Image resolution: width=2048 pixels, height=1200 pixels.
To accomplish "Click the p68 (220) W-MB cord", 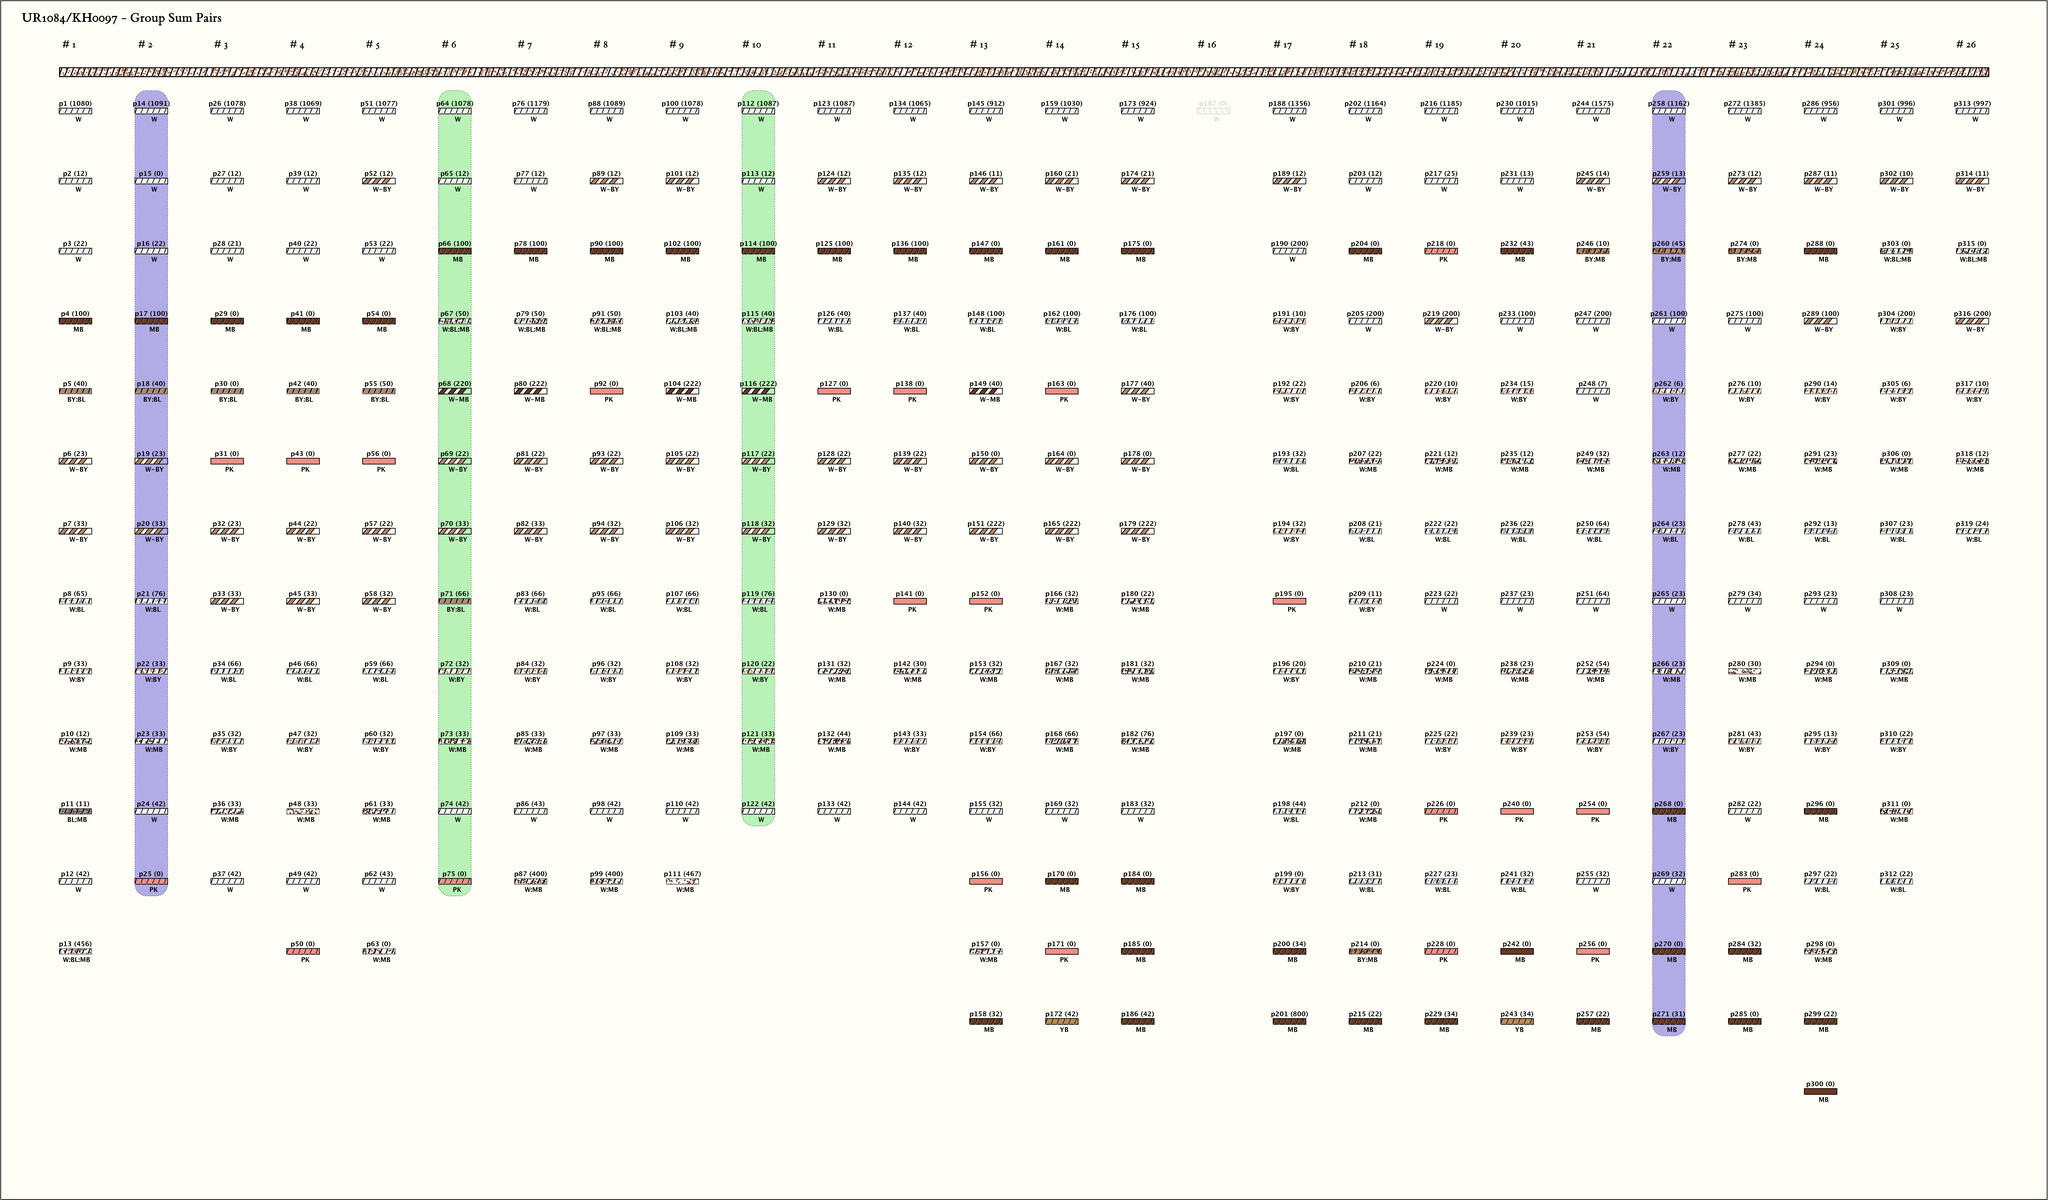I will (454, 391).
